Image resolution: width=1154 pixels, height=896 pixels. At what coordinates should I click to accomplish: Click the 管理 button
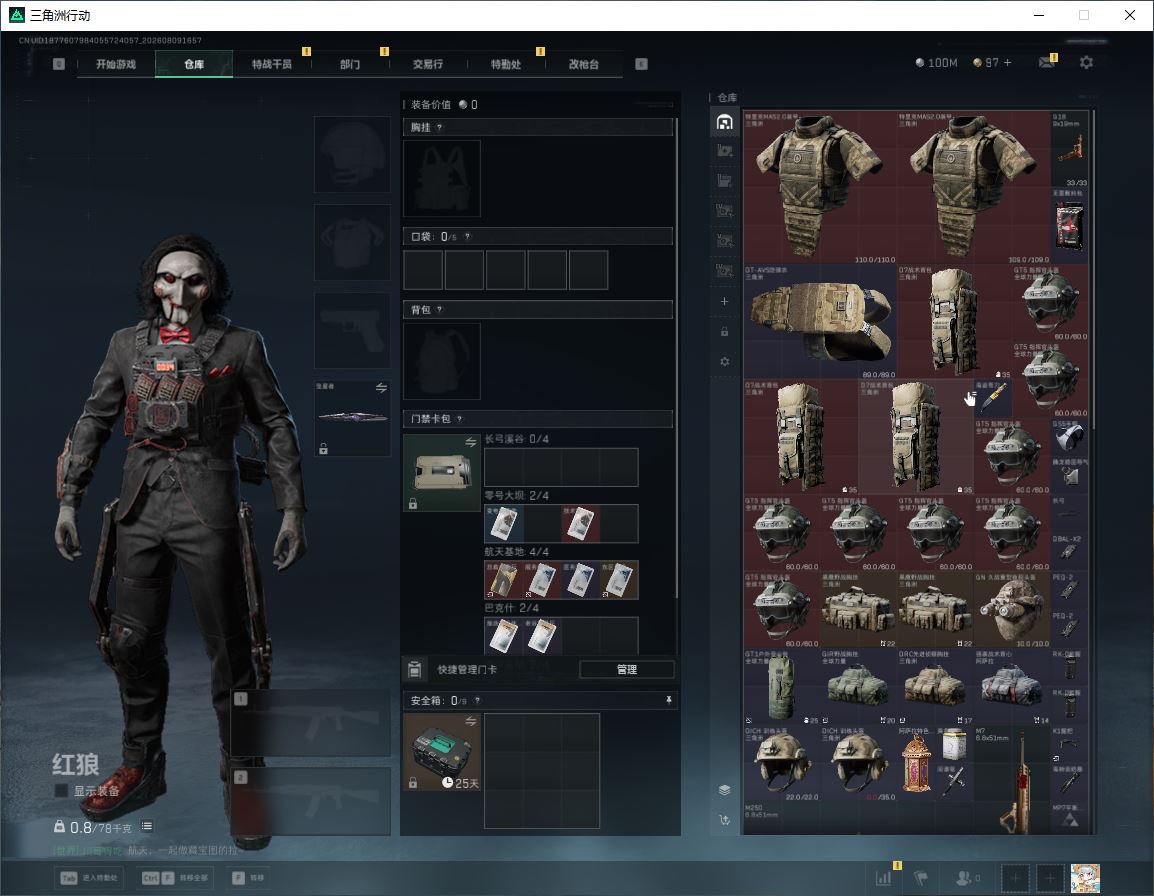[x=626, y=669]
